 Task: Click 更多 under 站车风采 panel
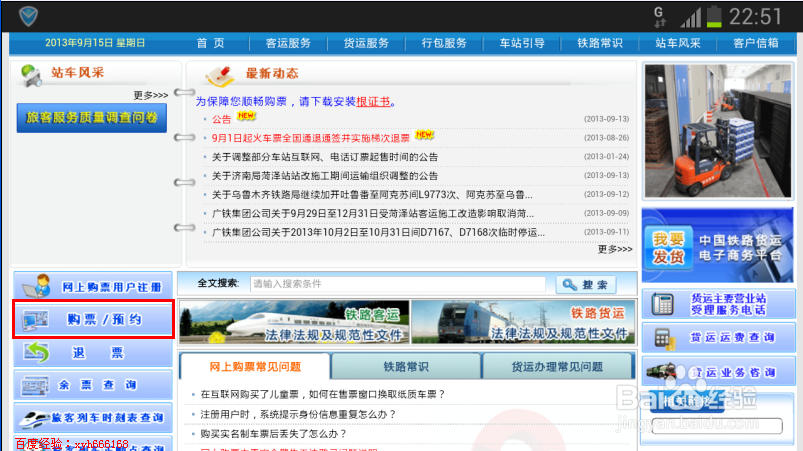tap(151, 95)
